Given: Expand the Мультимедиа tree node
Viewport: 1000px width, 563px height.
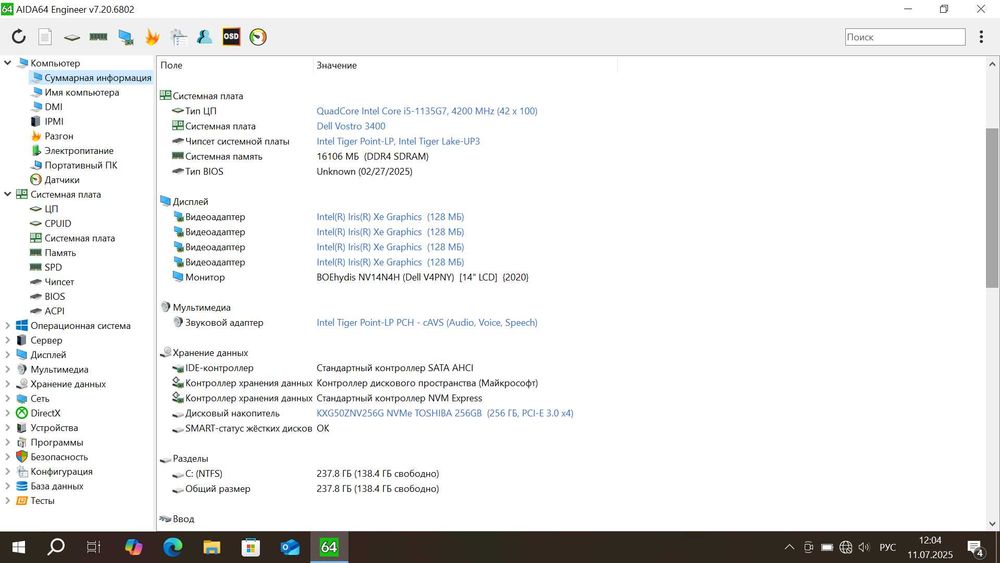Looking at the screenshot, I should [x=8, y=370].
